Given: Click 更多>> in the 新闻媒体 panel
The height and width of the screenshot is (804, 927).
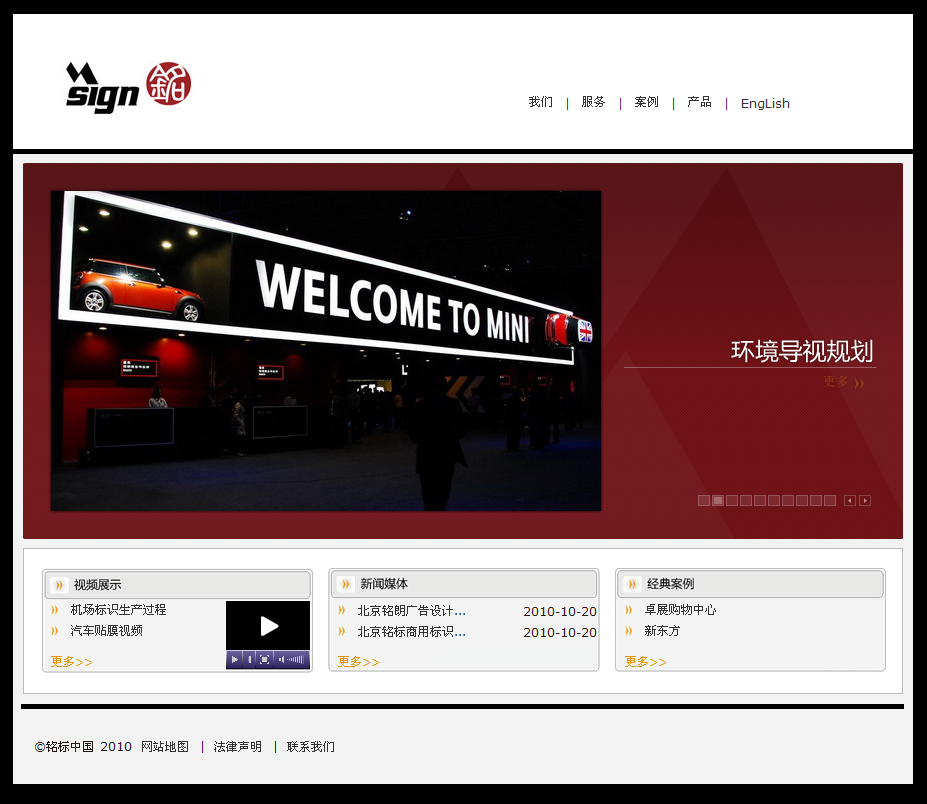Looking at the screenshot, I should click(x=358, y=662).
